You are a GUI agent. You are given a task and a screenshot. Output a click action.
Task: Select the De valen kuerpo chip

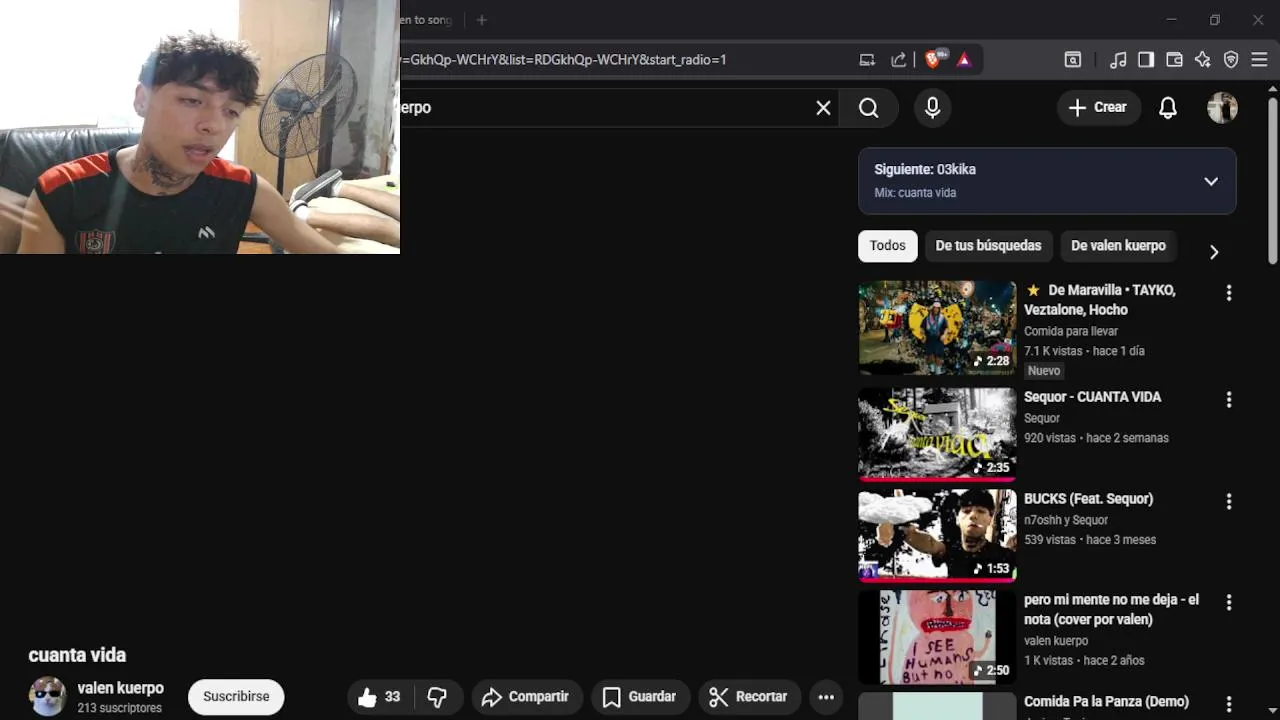(1118, 245)
